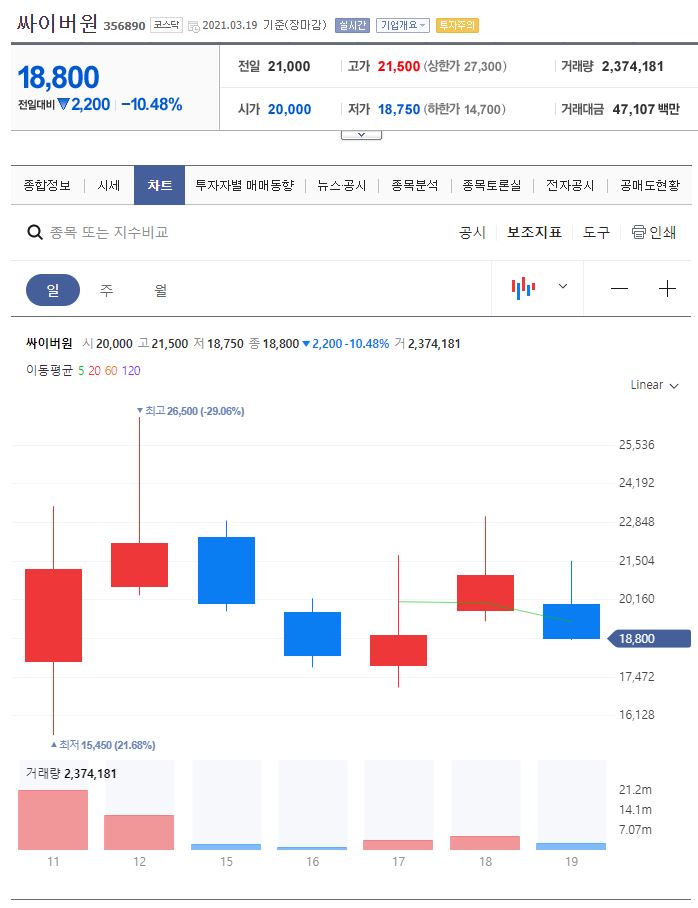The height and width of the screenshot is (908, 698).
Task: Open the 공매도현황 tab
Action: (x=649, y=185)
